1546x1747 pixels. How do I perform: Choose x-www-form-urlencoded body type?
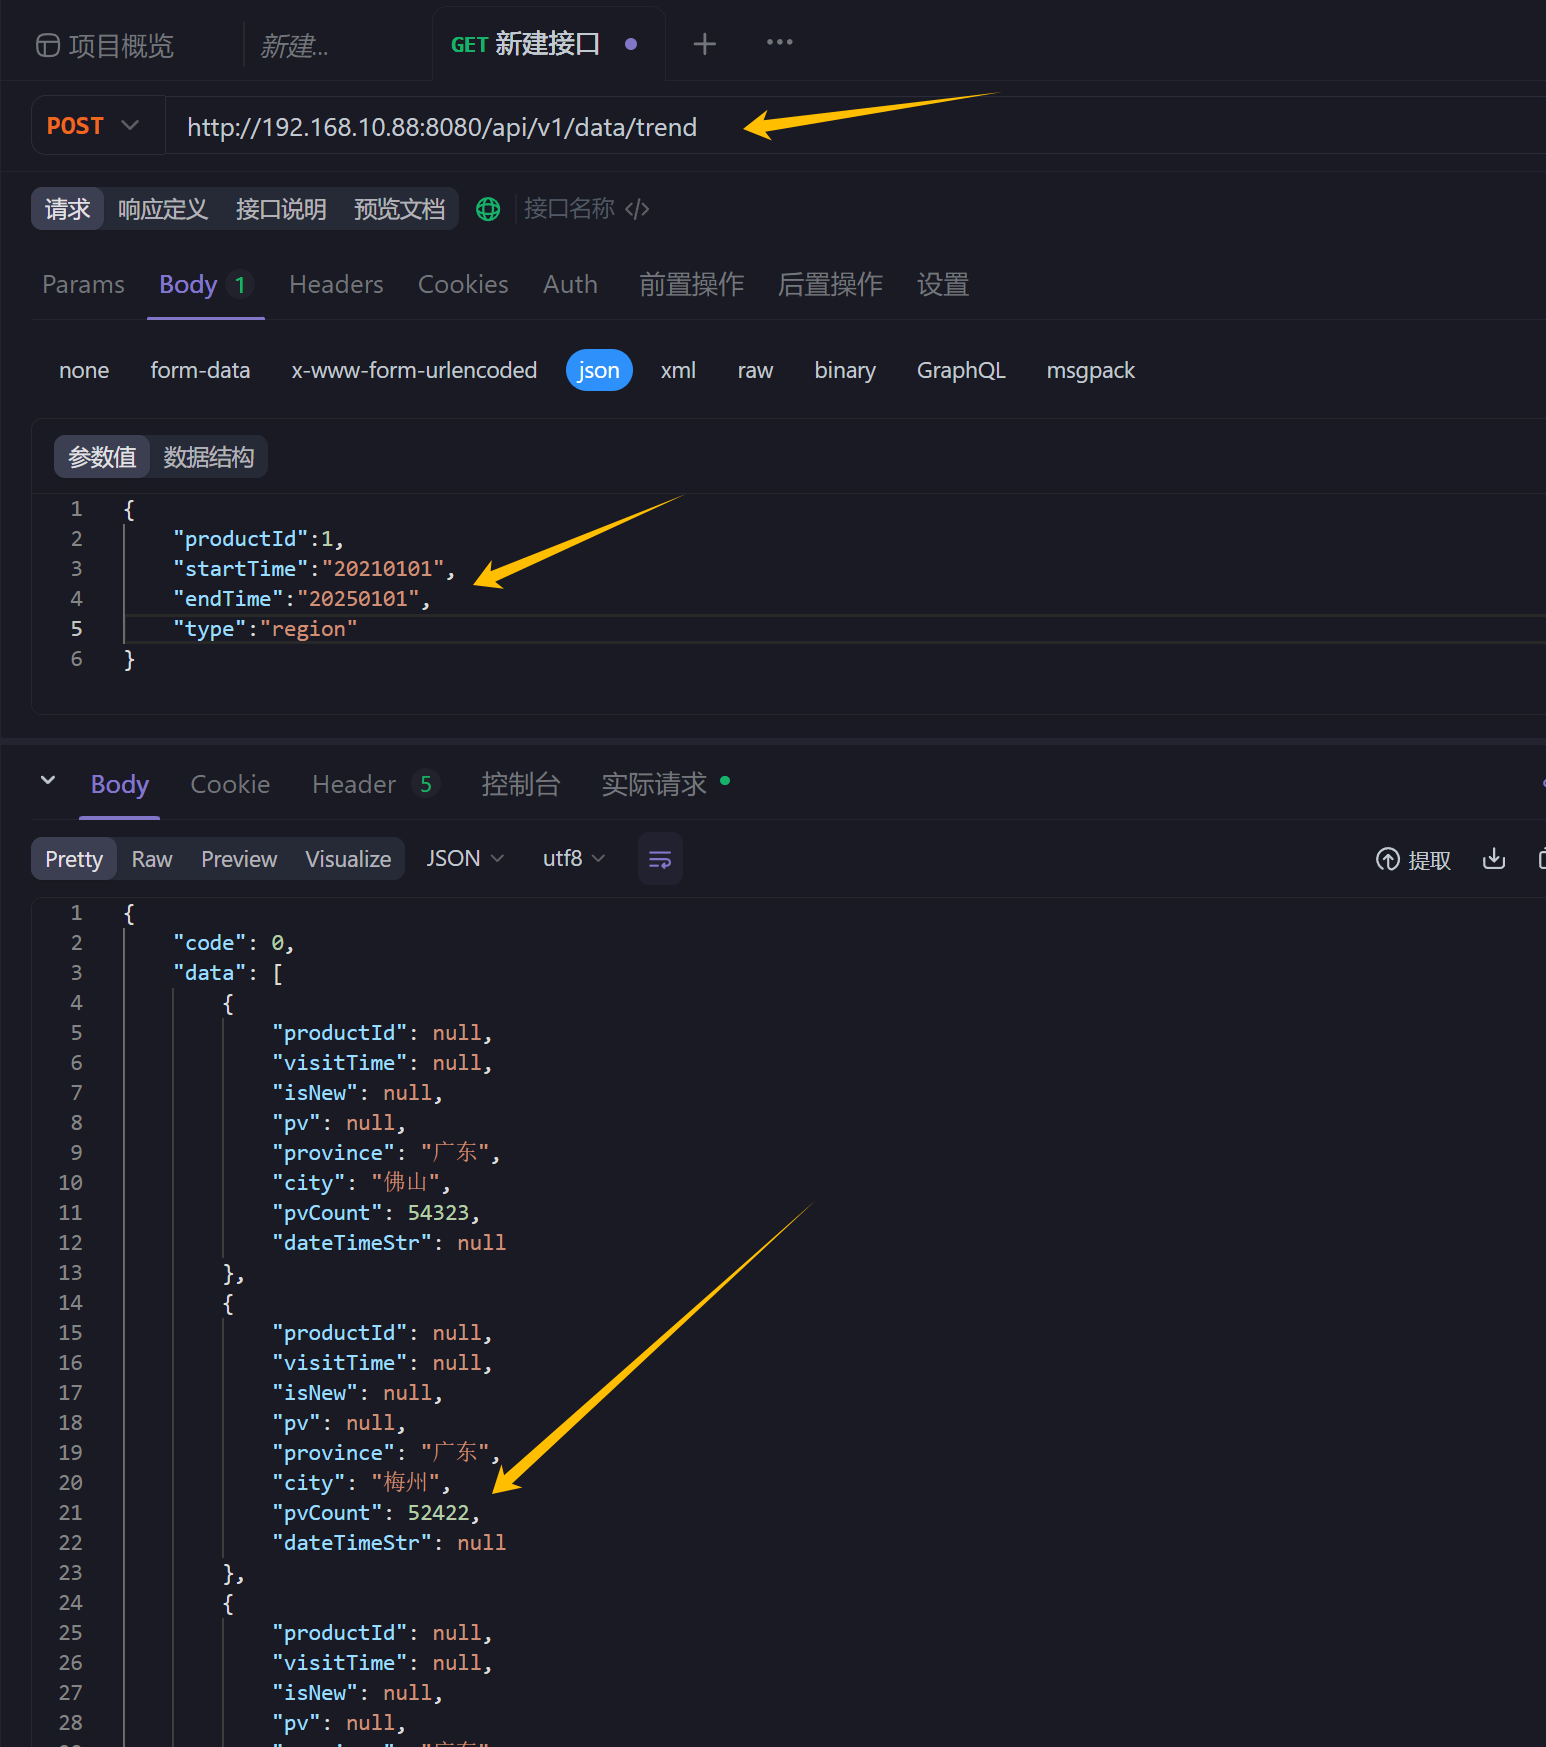(414, 371)
